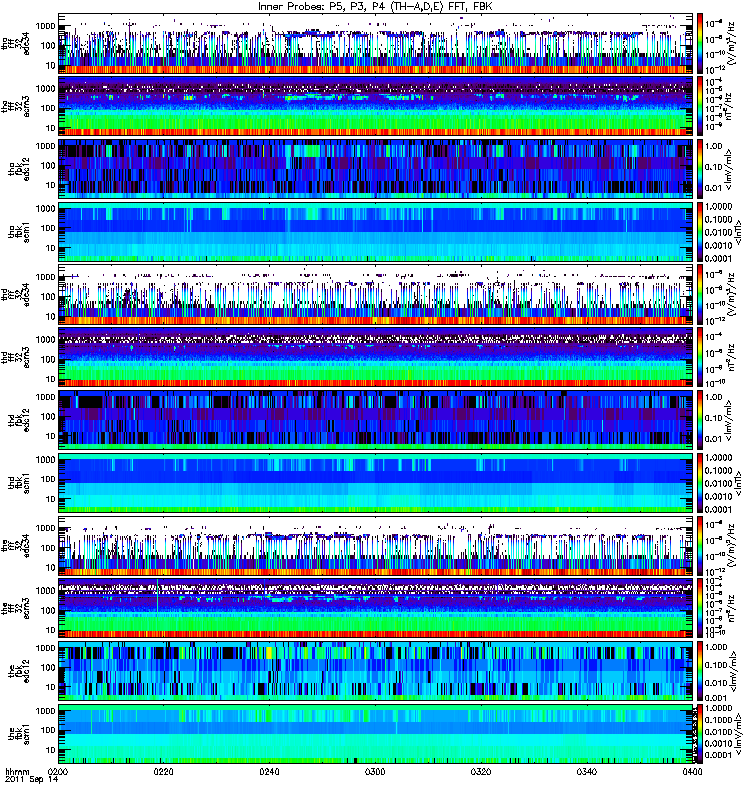Select the tha fbk edc12 filter bank panel
The height and width of the screenshot is (800, 750).
coord(376,169)
